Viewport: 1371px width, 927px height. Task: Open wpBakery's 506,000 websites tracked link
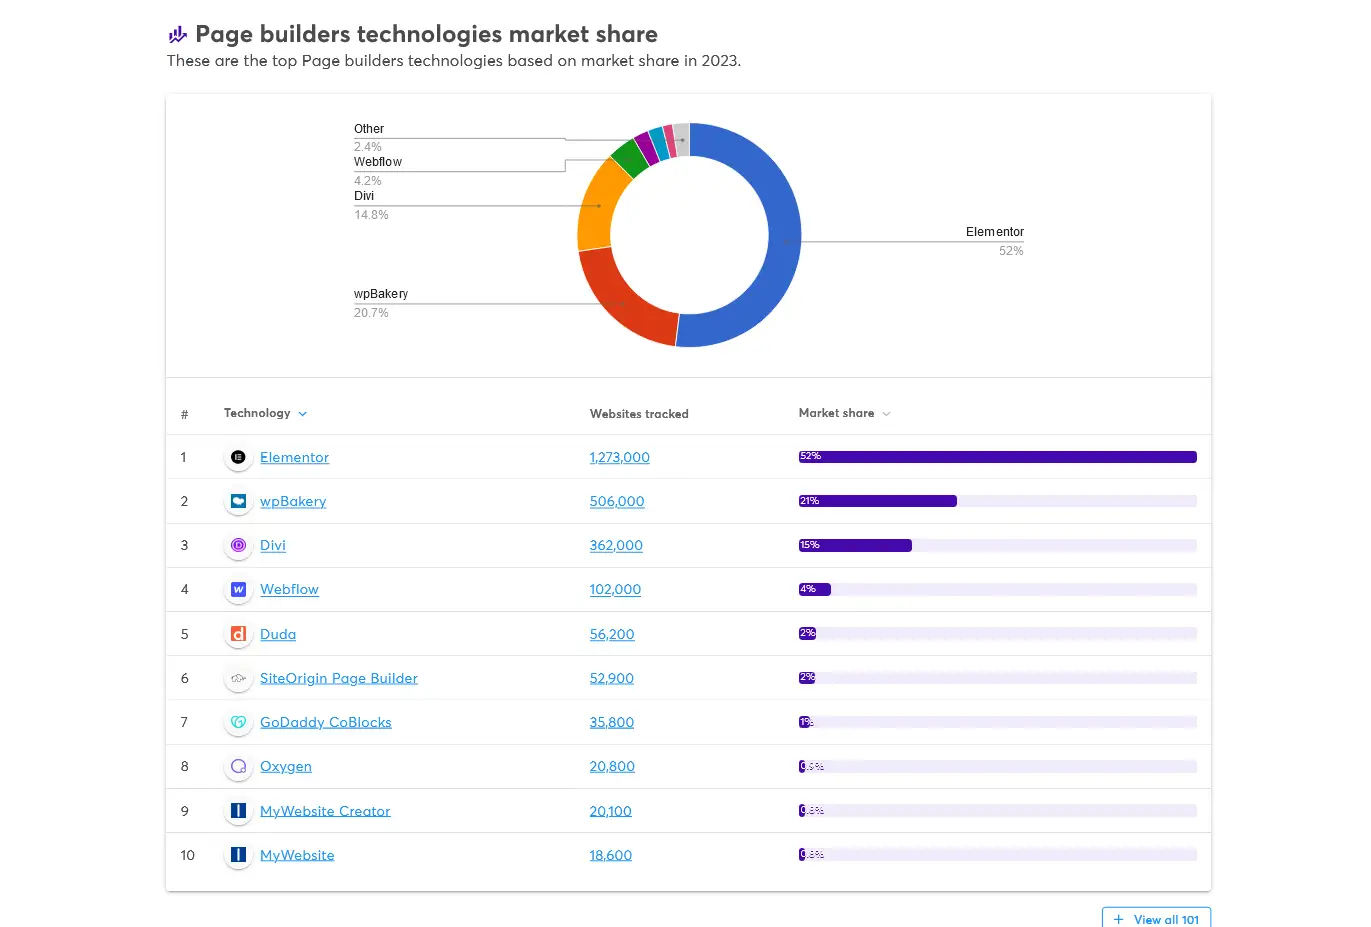pos(617,501)
